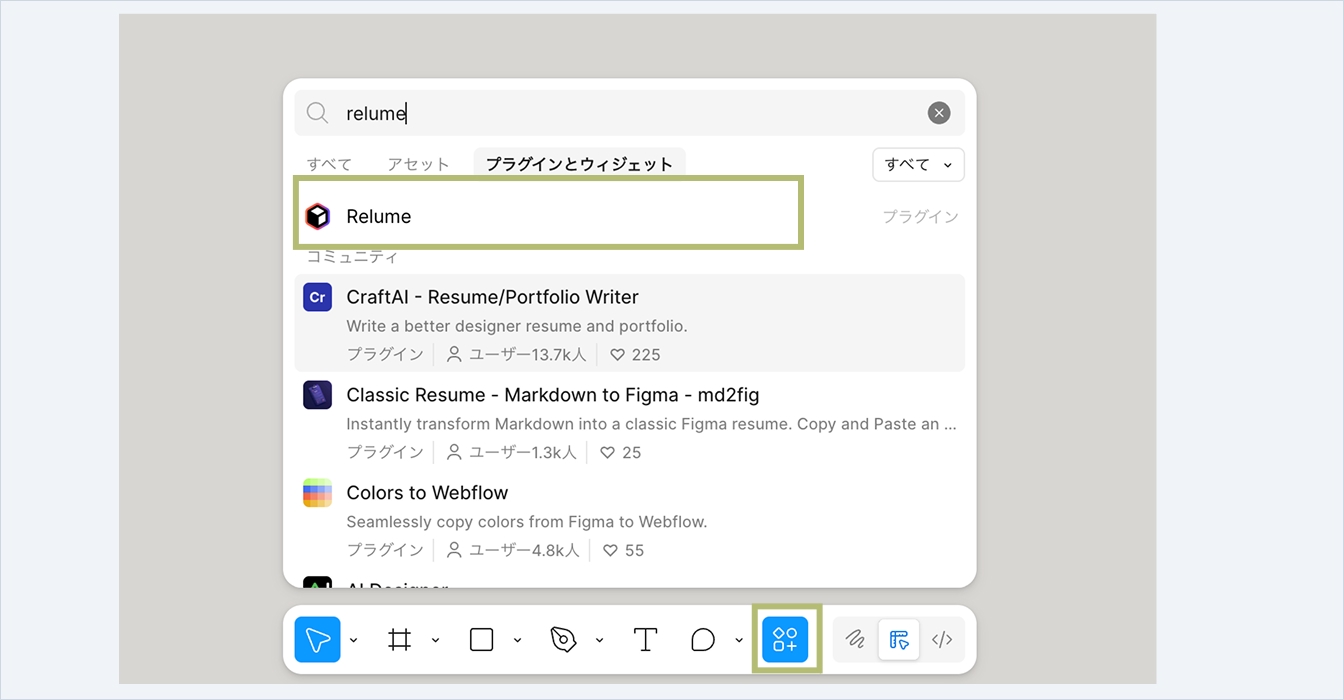Select the Comment tool

pyautogui.click(x=703, y=640)
